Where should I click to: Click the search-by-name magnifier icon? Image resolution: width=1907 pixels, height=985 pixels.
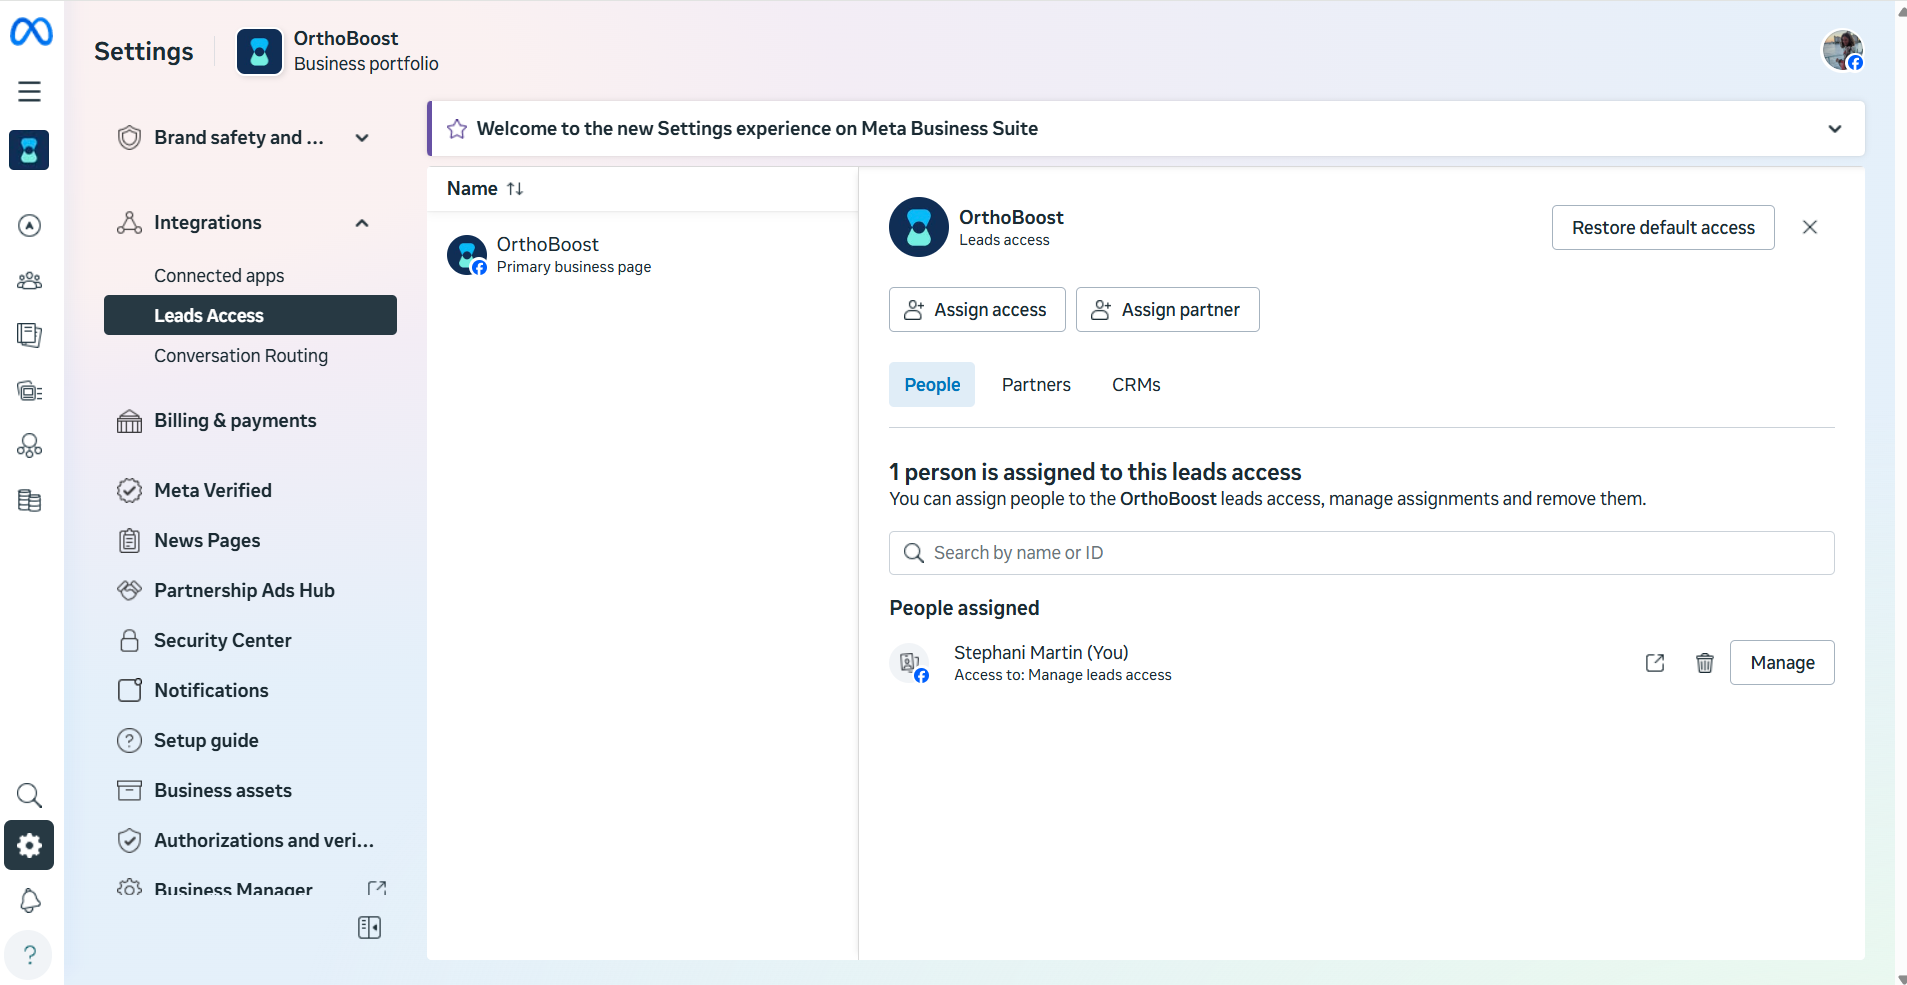coord(913,552)
